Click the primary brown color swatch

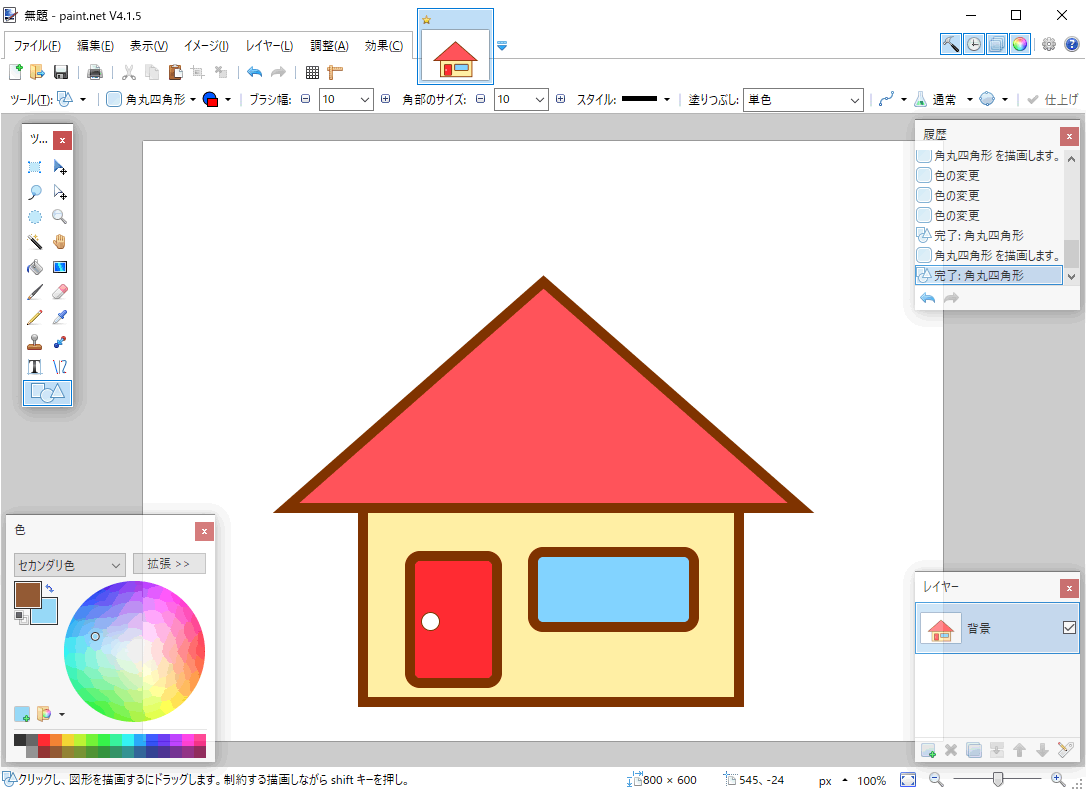tap(26, 593)
